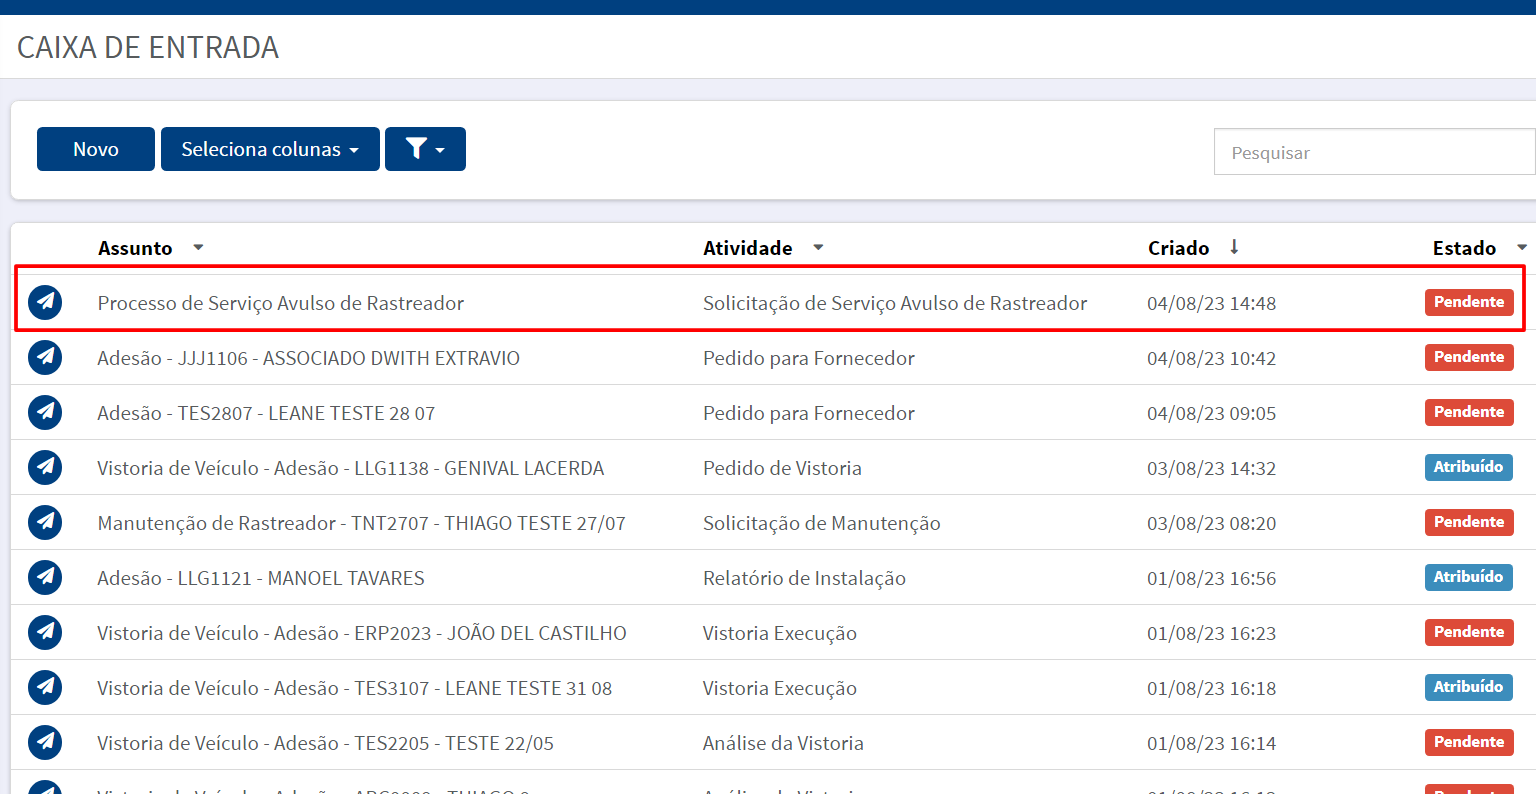Click Pendente badge dated 04/08/23 14:48

(1469, 302)
